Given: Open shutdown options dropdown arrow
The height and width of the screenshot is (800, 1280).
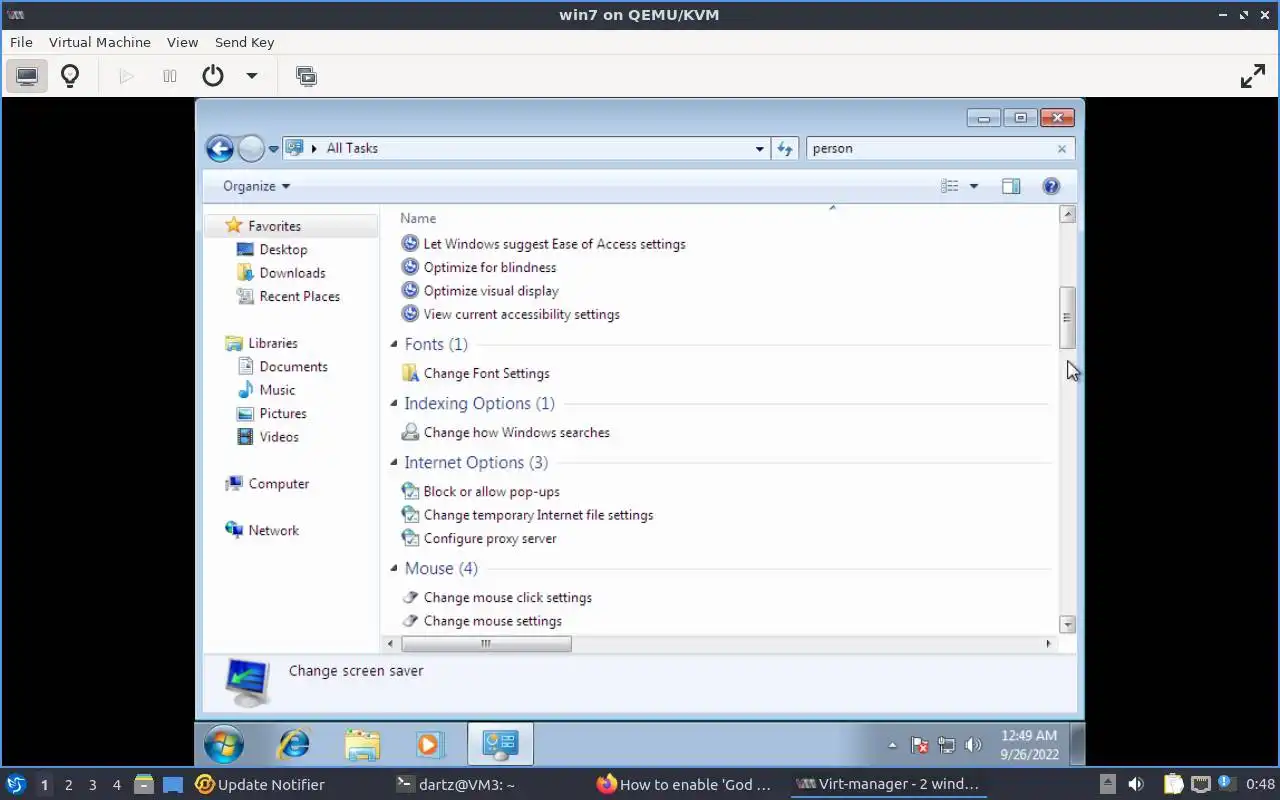Looking at the screenshot, I should pos(252,76).
